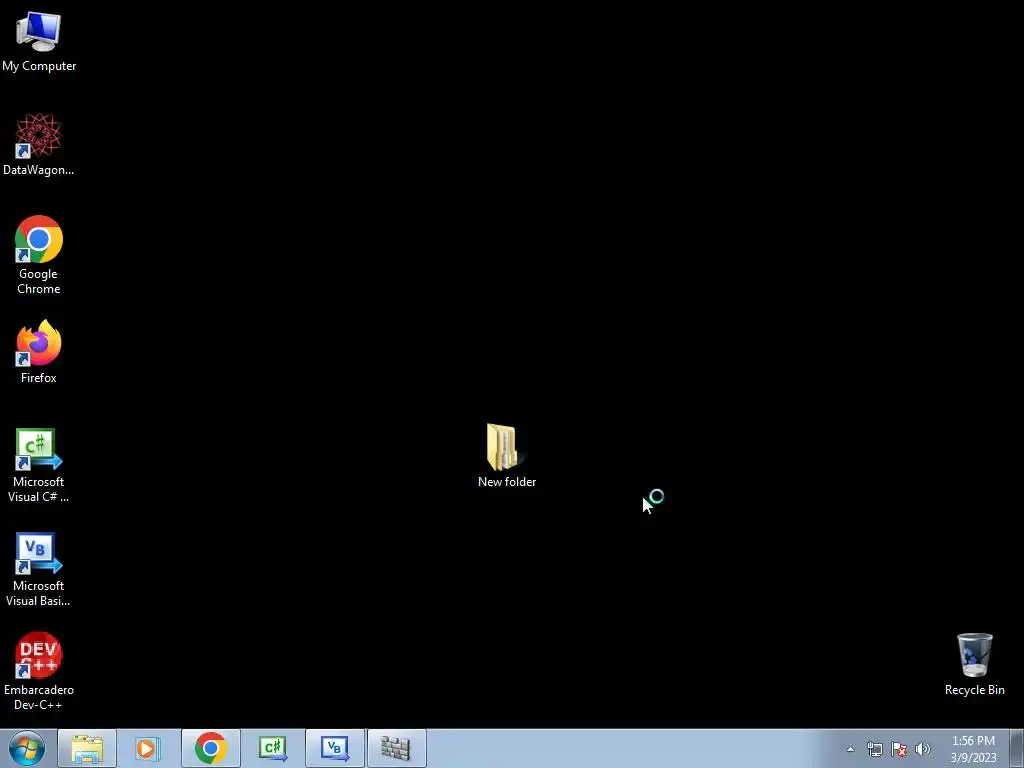The height and width of the screenshot is (768, 1024).
Task: Open Visual C# from the taskbar
Action: [272, 748]
